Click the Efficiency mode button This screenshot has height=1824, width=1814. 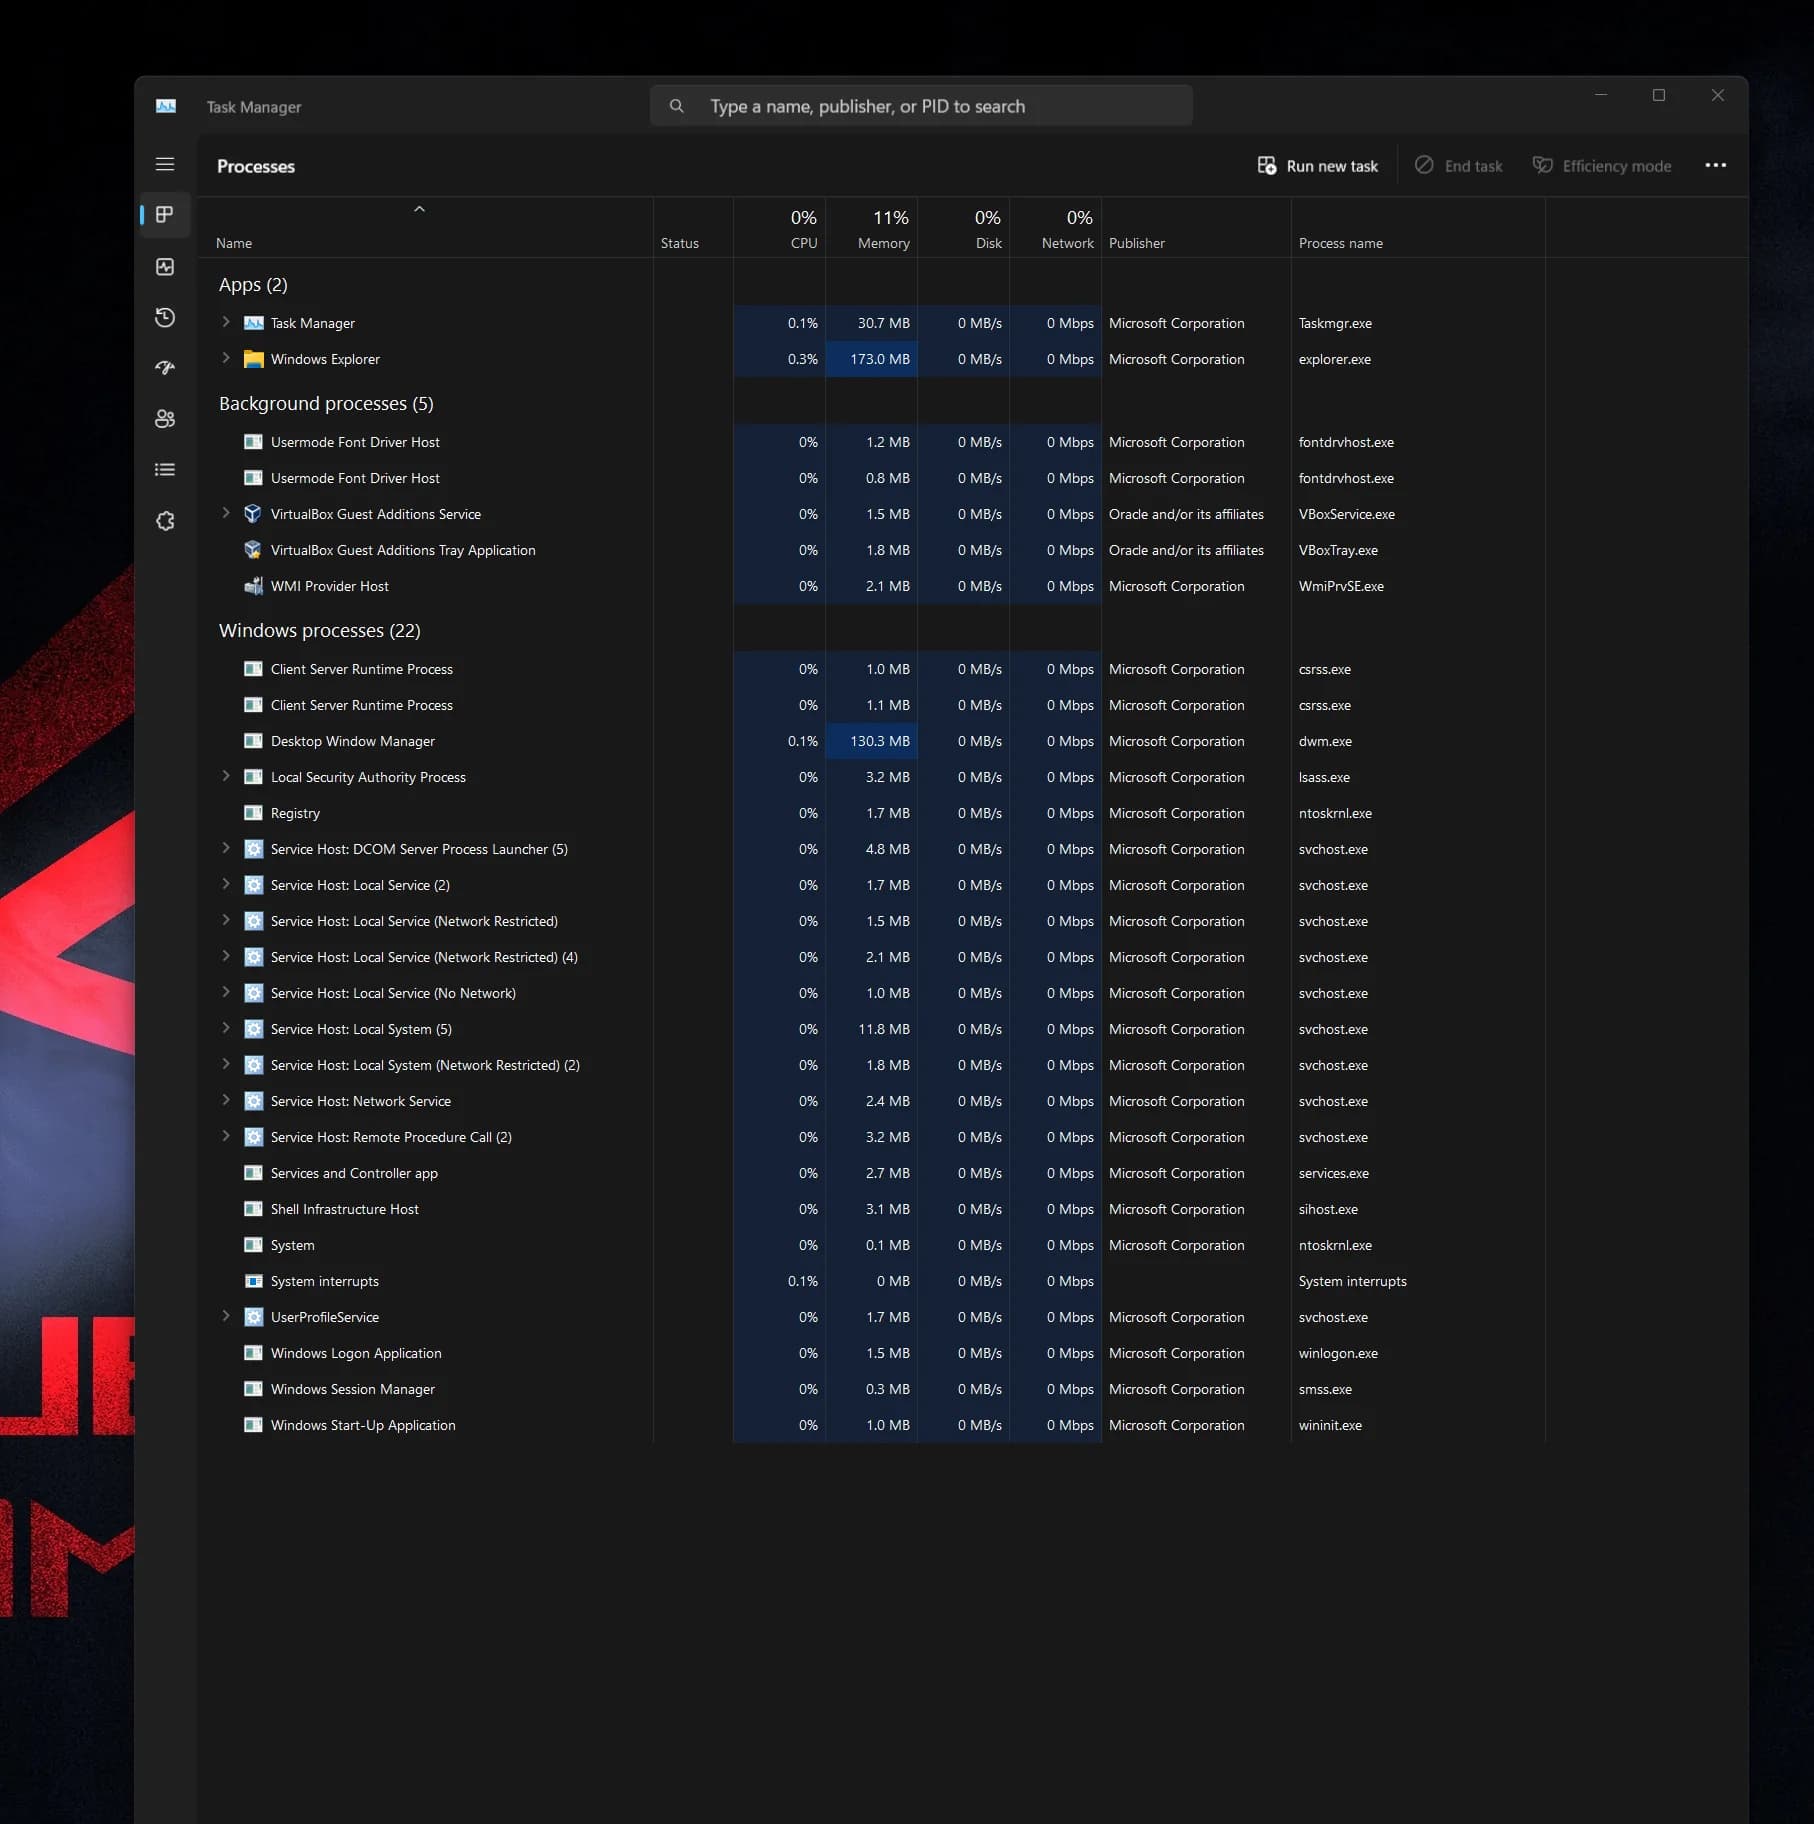tap(1602, 166)
